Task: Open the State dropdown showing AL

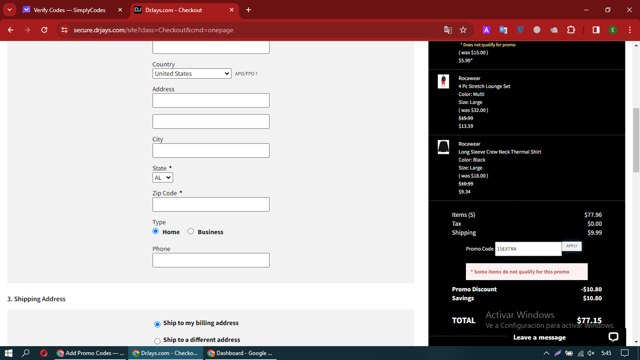Action: click(162, 178)
